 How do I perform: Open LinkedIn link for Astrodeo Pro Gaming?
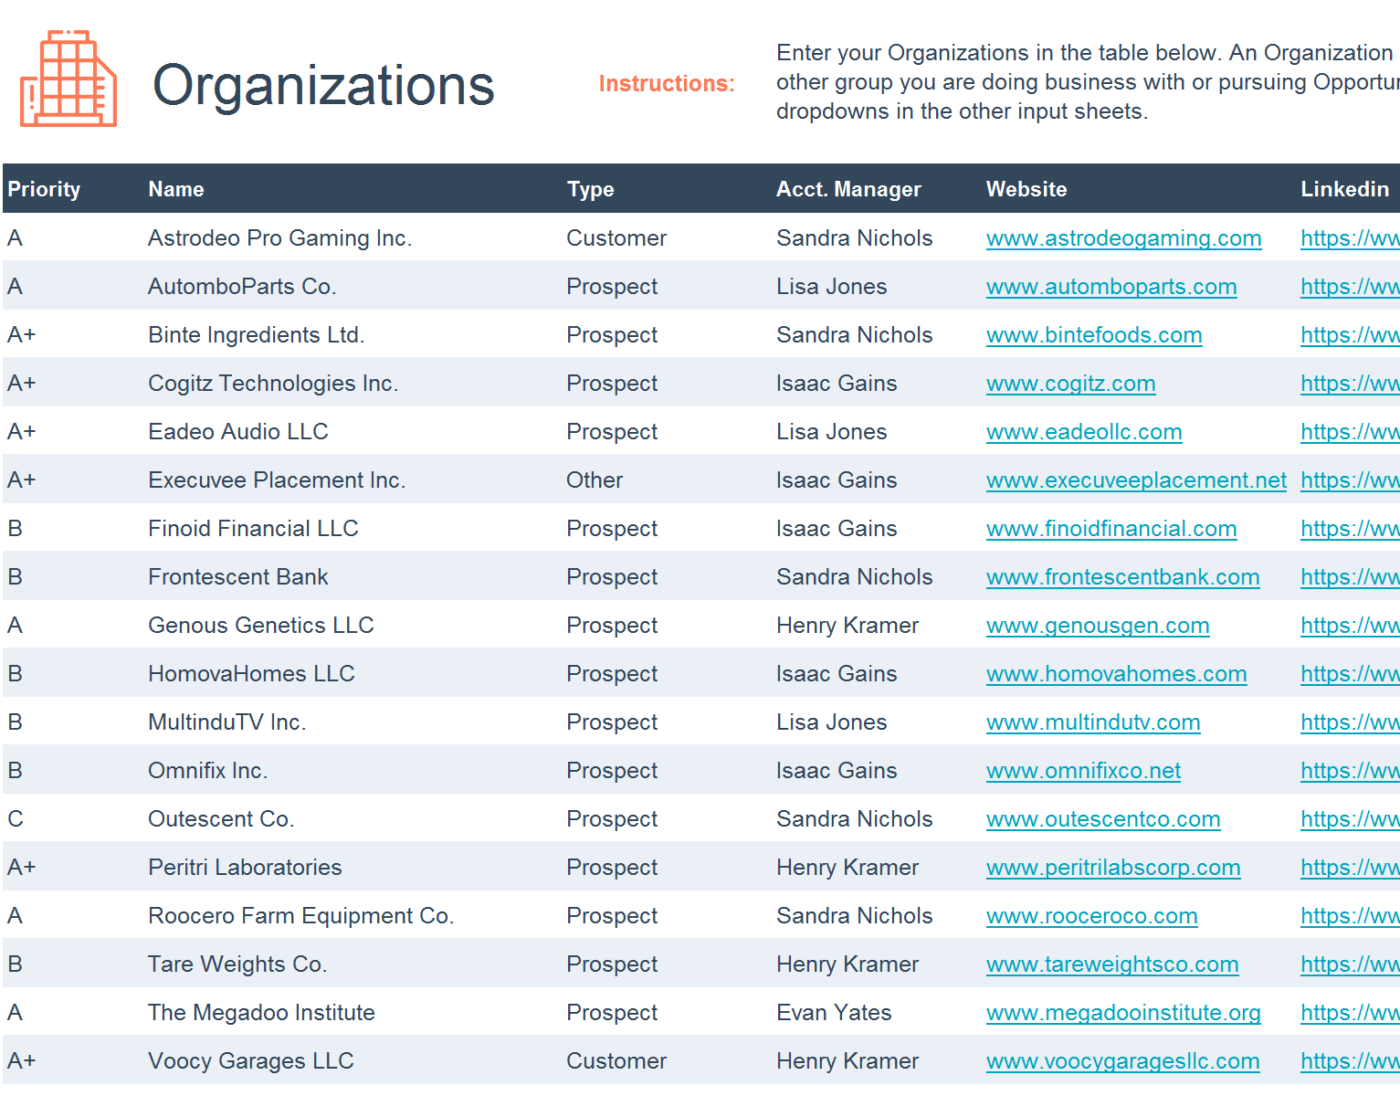pos(1350,238)
